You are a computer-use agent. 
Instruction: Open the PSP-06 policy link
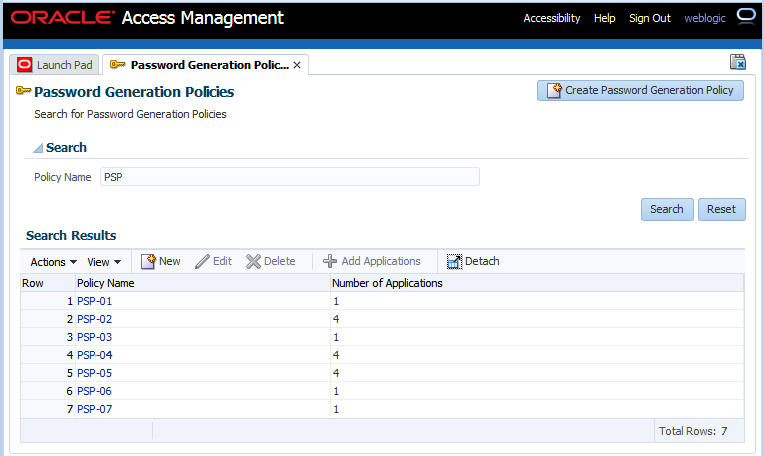pos(95,391)
